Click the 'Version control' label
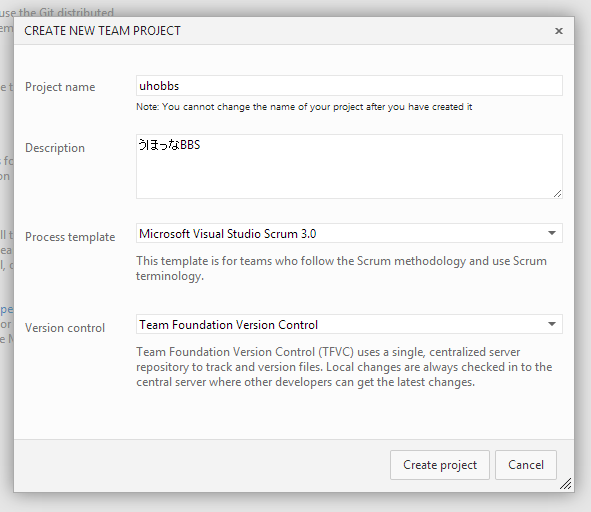591x512 pixels. pos(65,328)
